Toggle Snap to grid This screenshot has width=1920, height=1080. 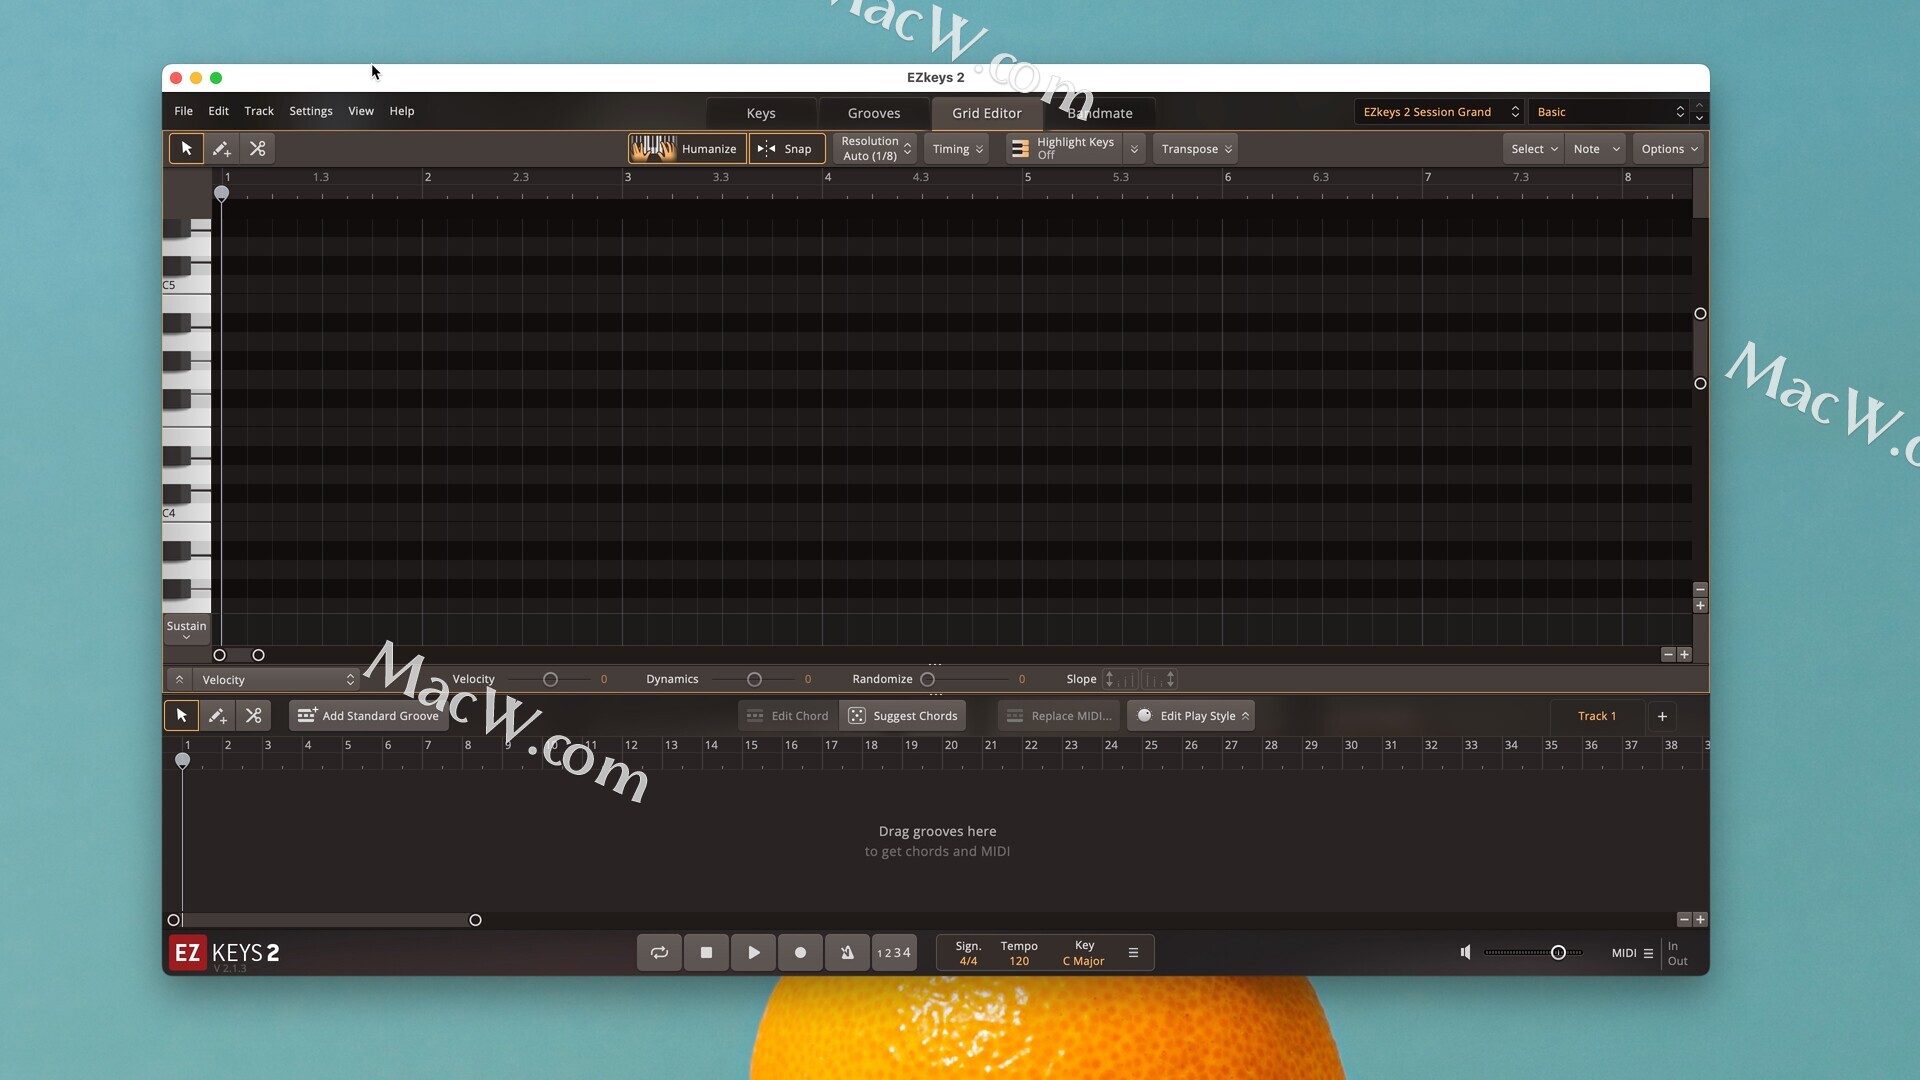[787, 148]
